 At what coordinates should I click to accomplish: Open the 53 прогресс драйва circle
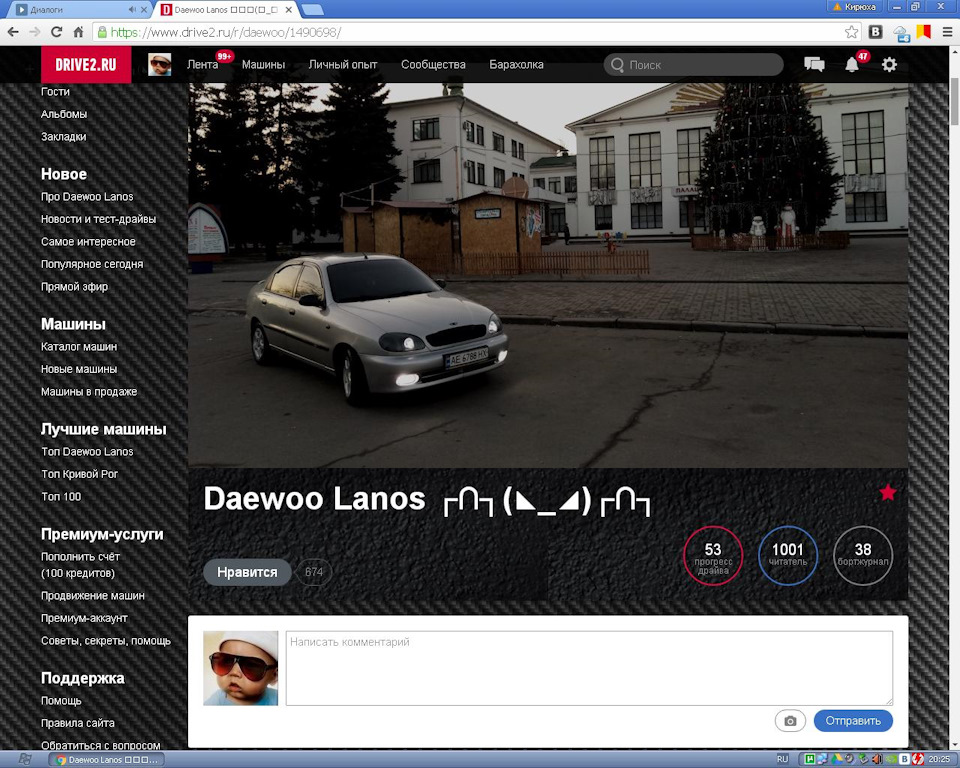713,555
